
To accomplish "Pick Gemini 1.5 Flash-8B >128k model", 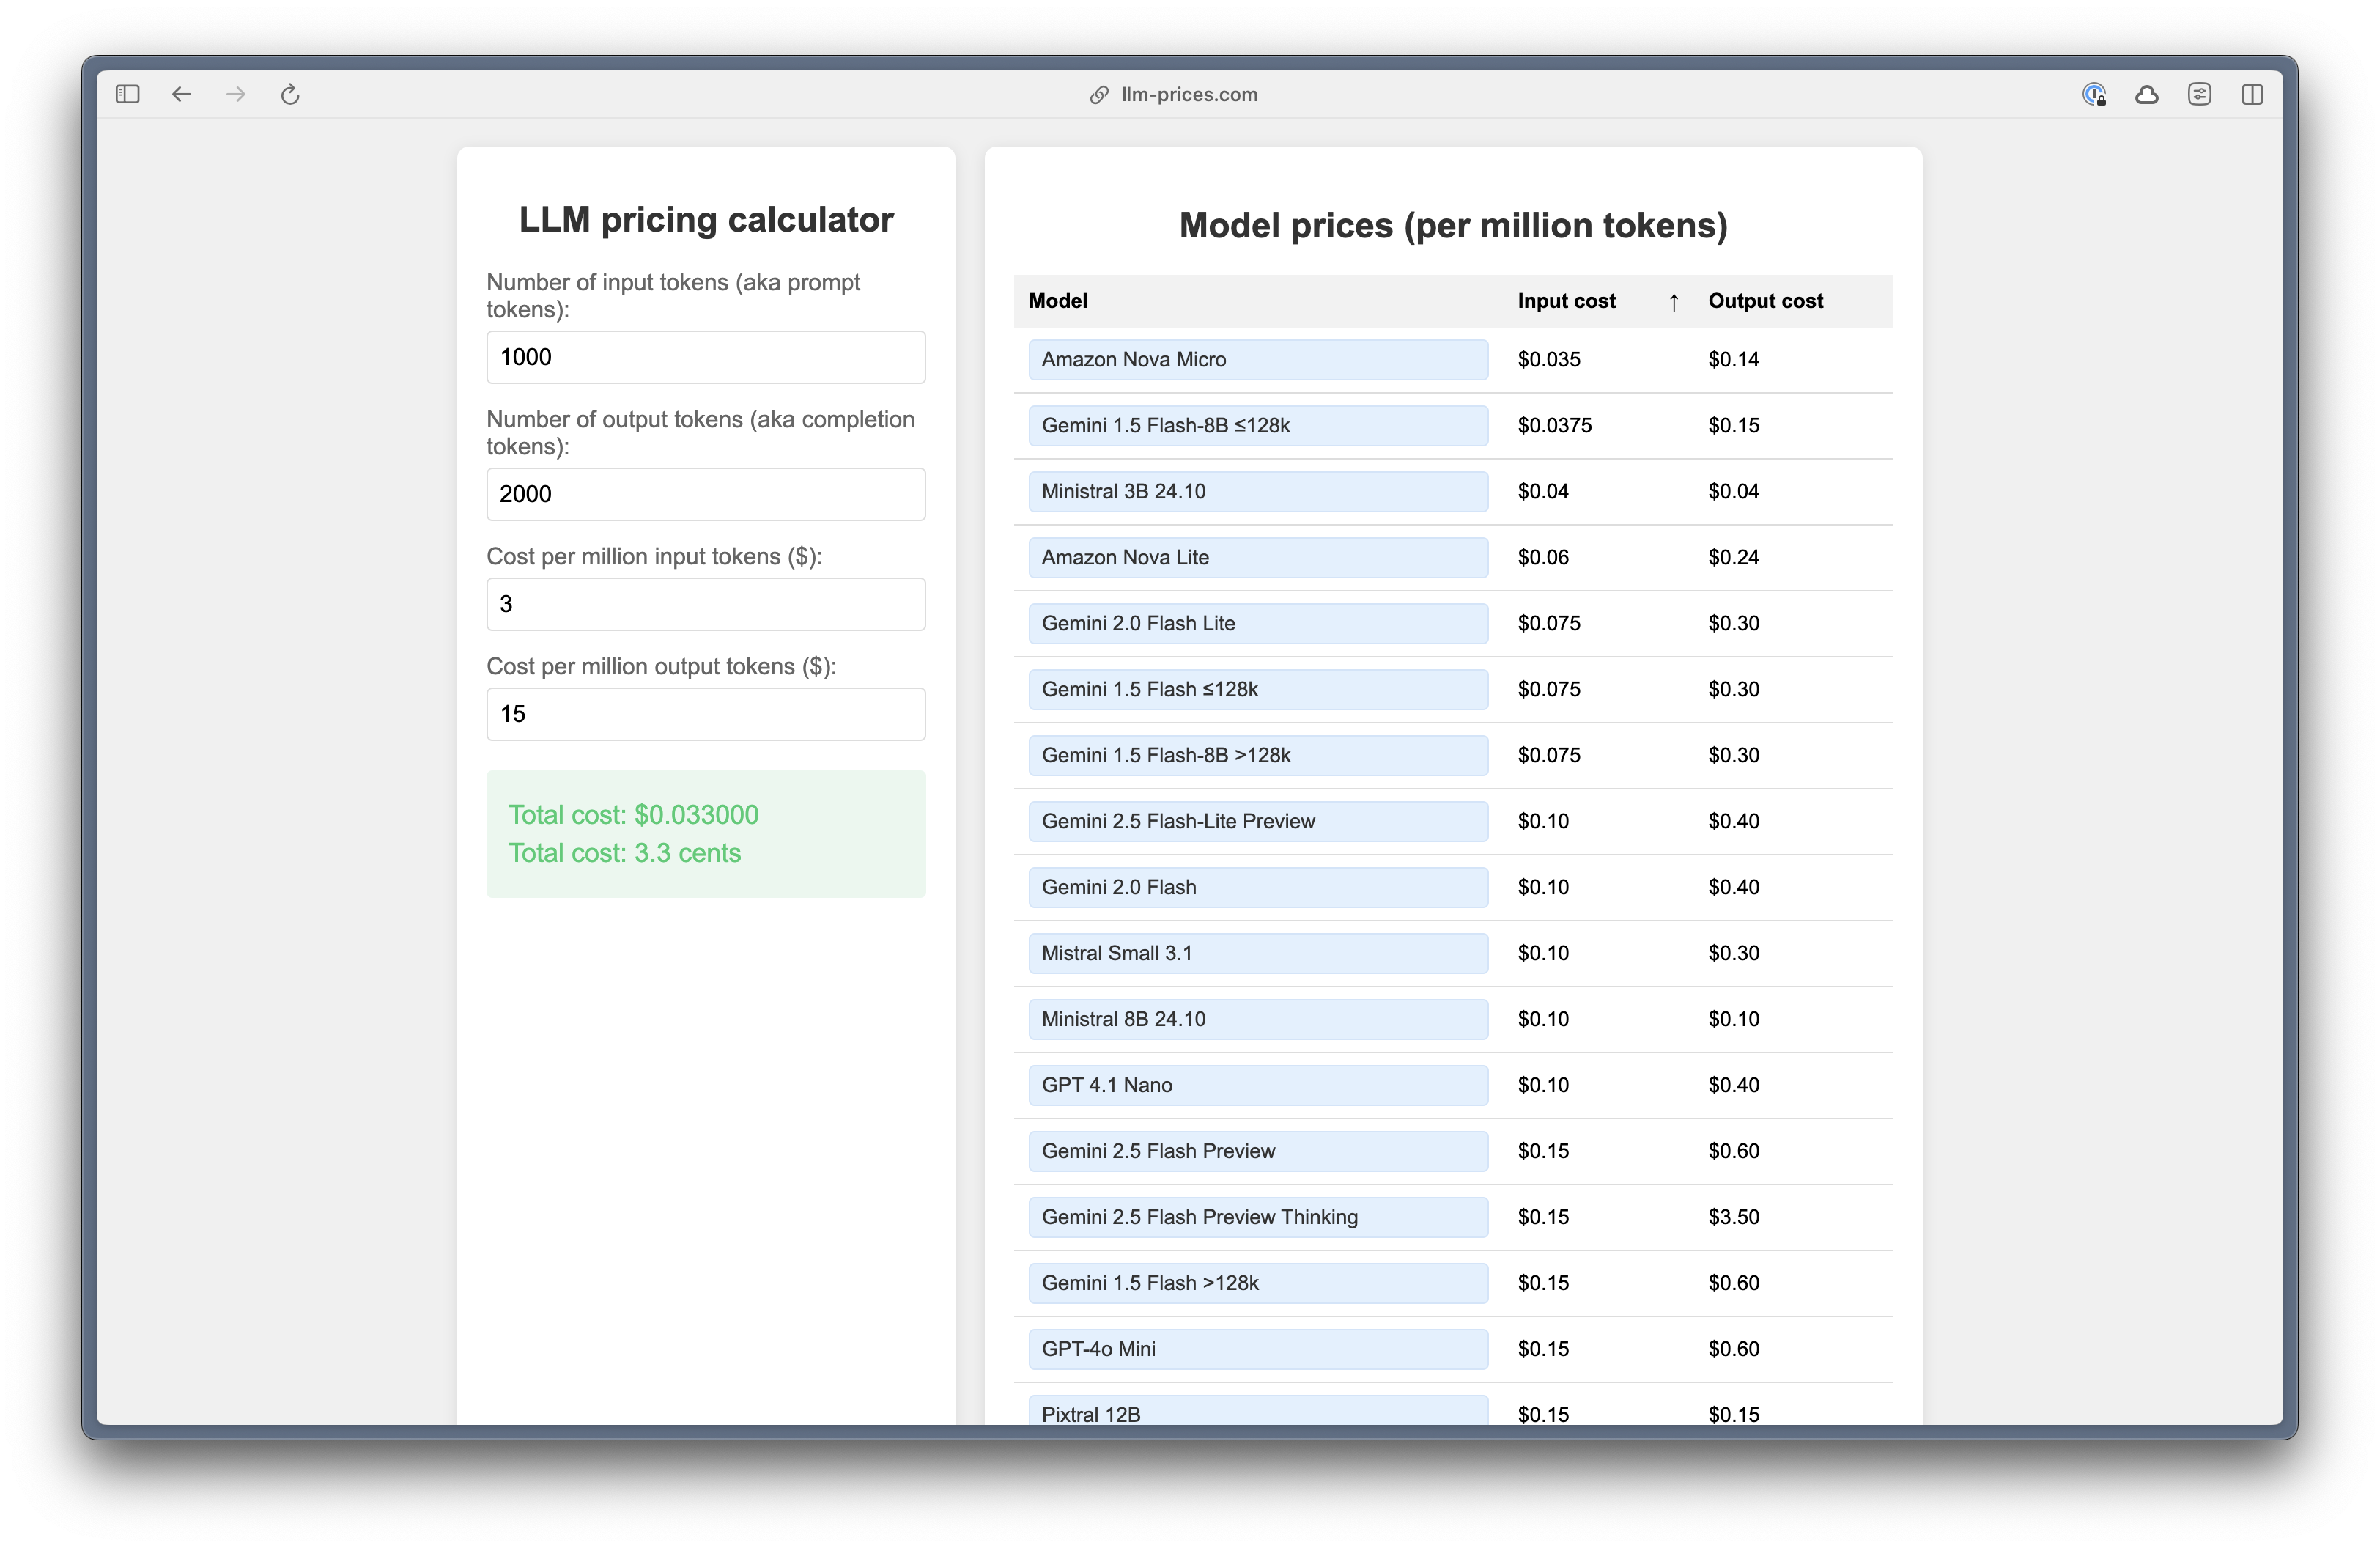I will [x=1258, y=756].
